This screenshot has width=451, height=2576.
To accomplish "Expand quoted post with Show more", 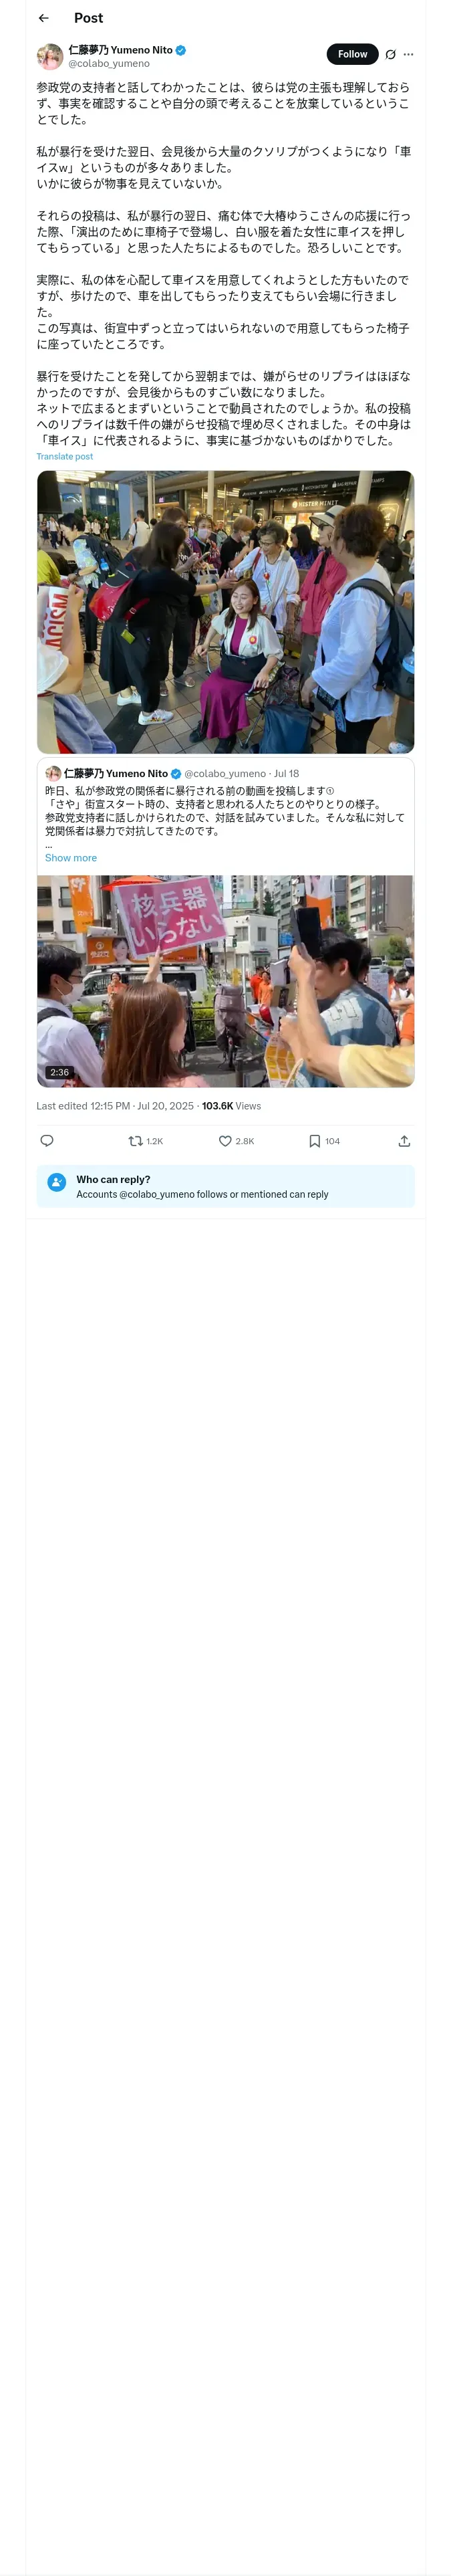I will click(x=71, y=858).
